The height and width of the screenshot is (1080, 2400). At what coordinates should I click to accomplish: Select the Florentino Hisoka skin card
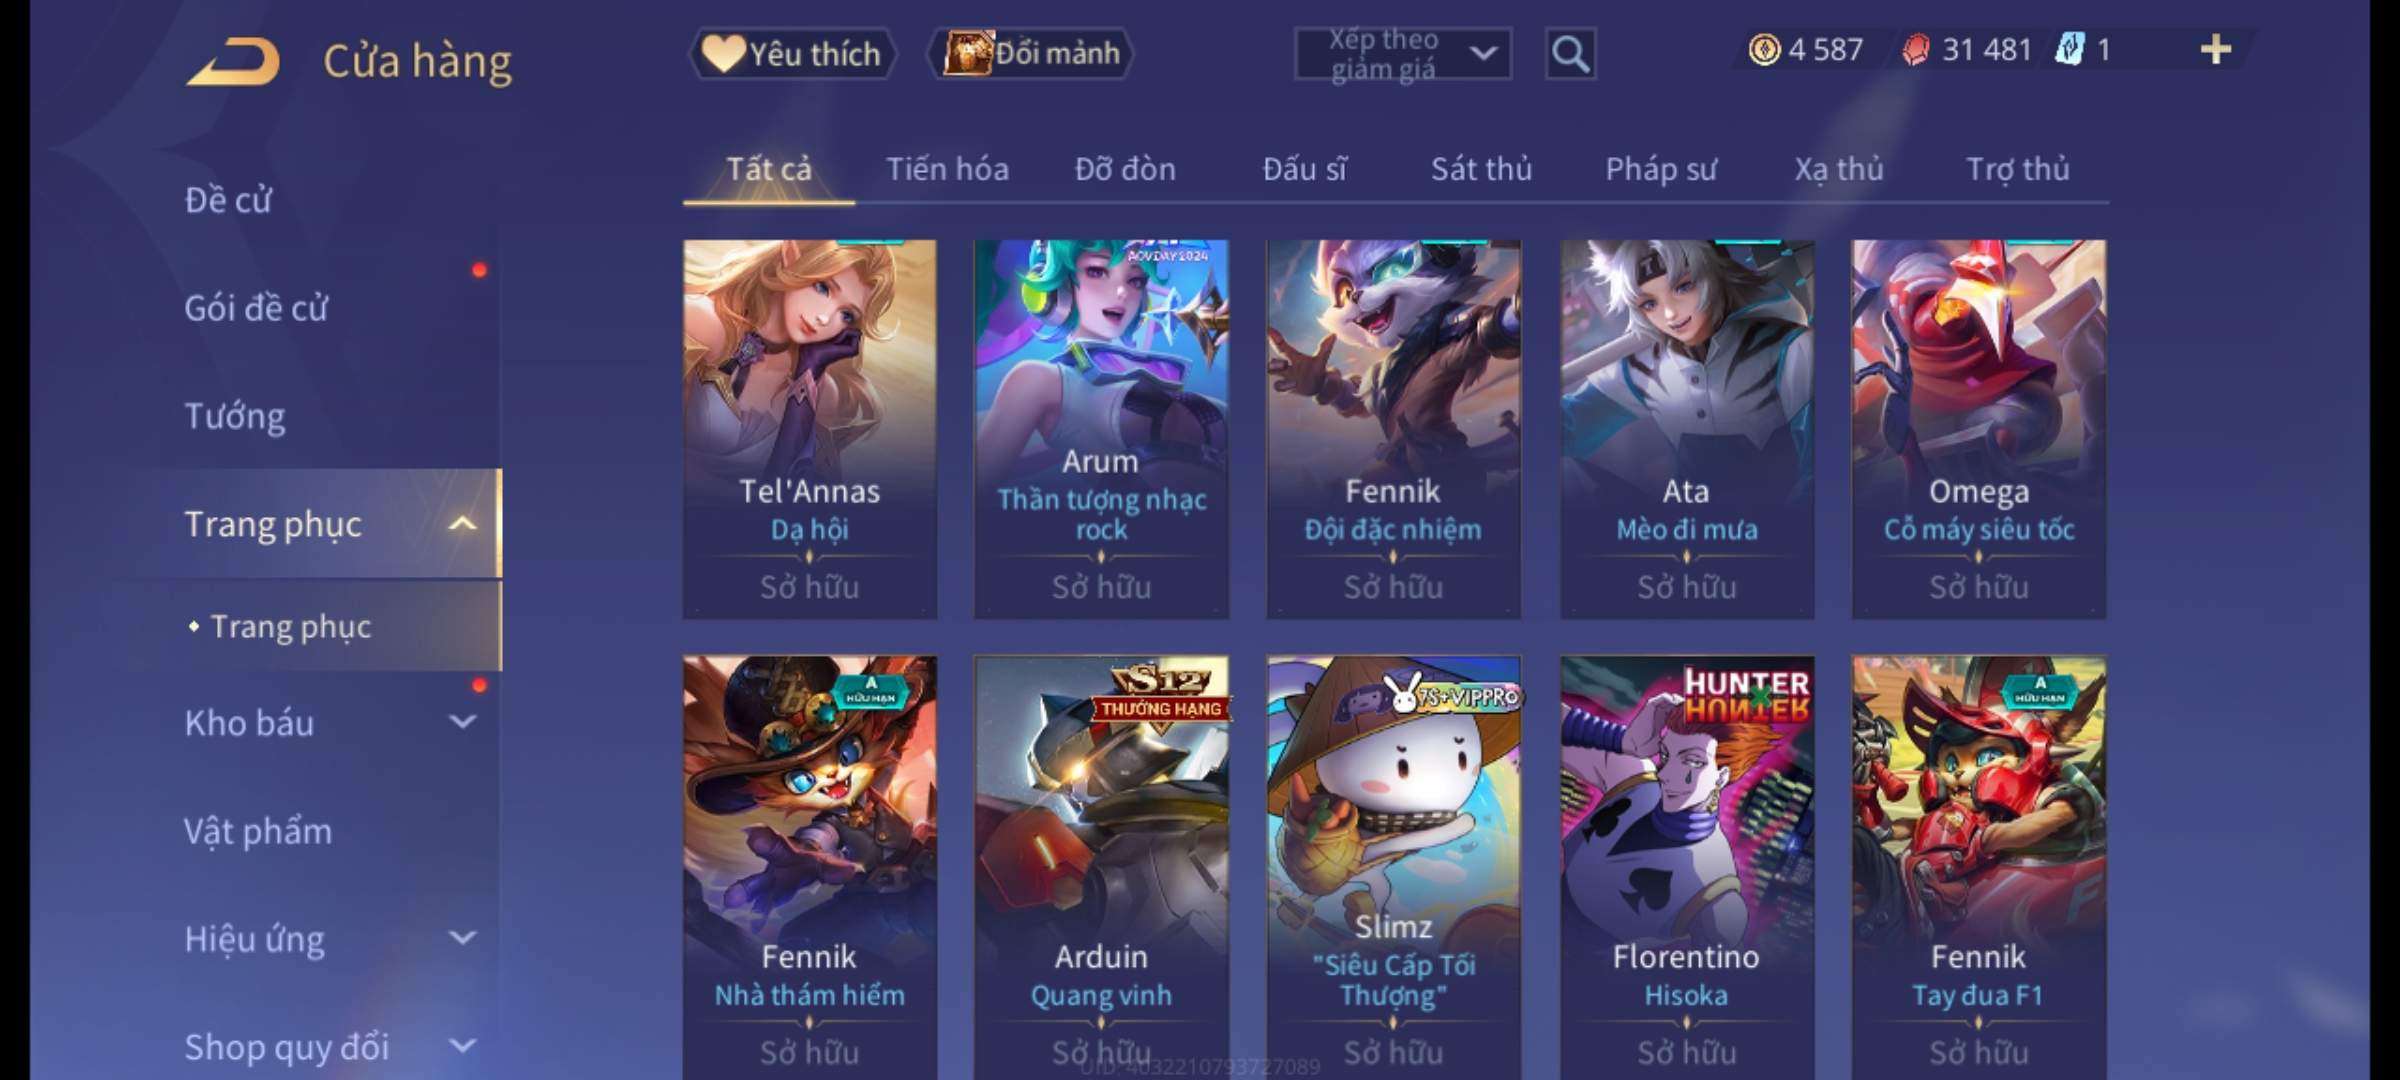[x=1687, y=867]
